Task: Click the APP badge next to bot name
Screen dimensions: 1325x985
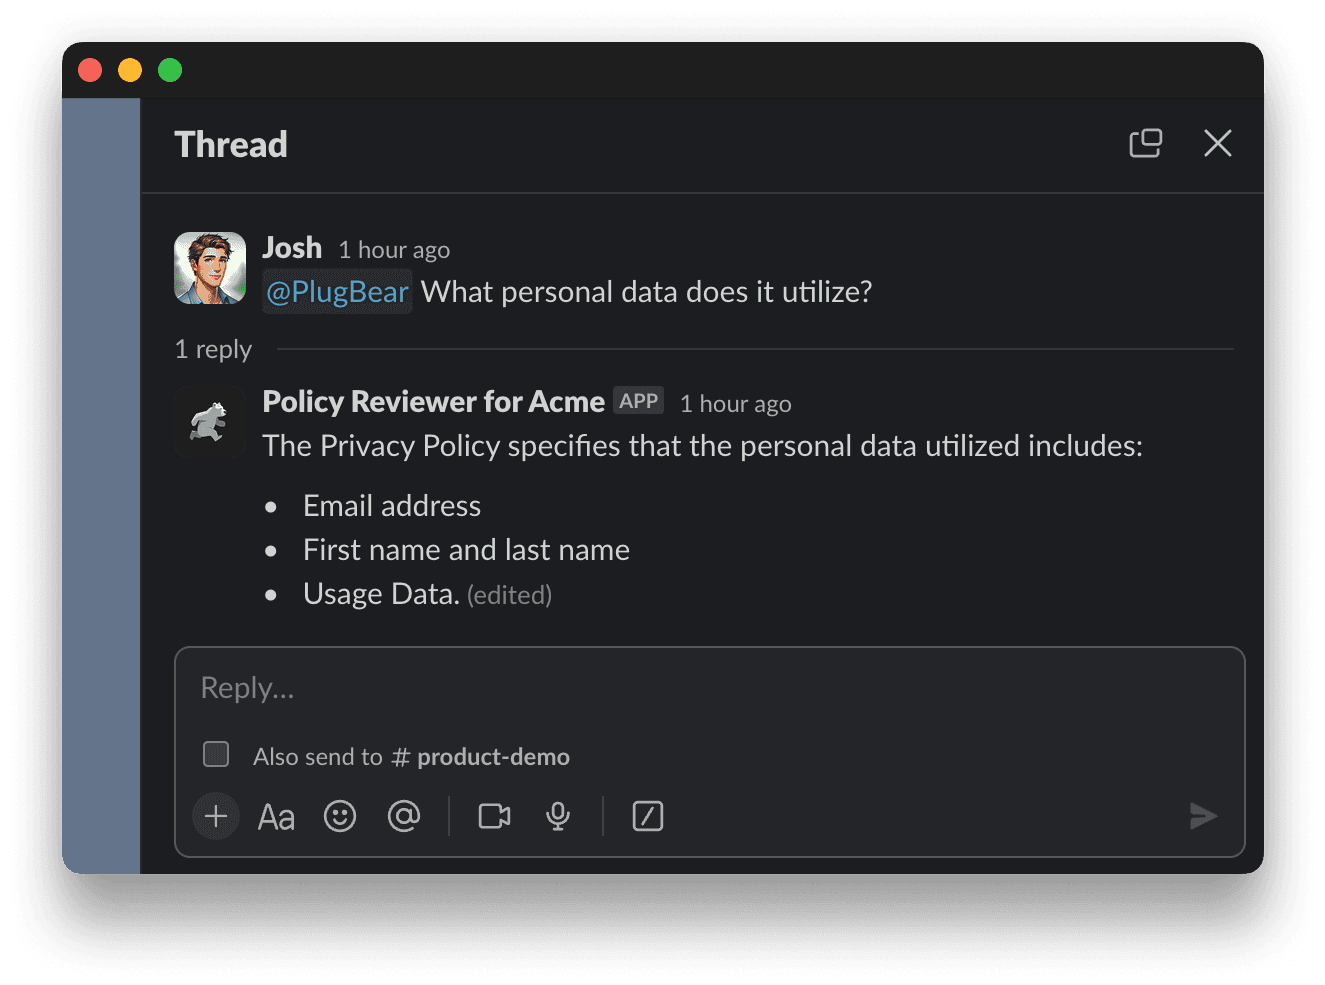Action: [638, 400]
